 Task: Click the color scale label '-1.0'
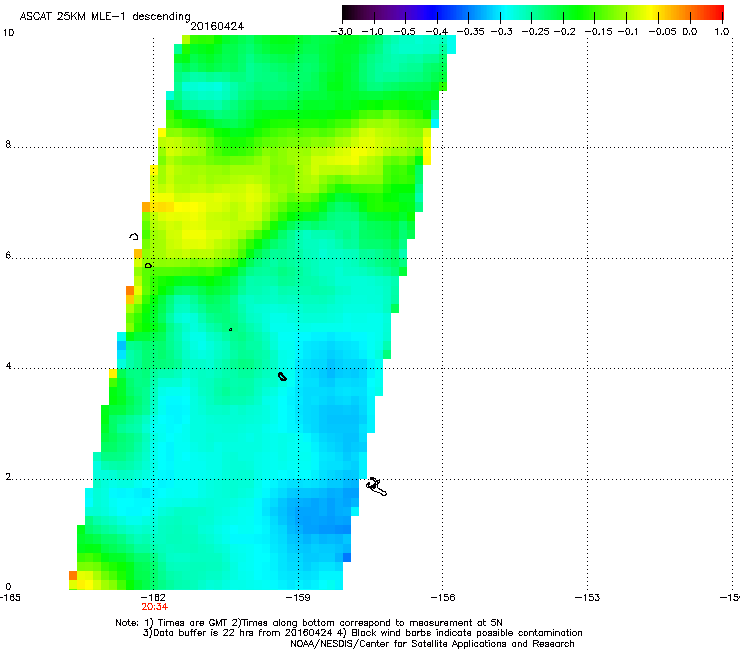pos(372,32)
